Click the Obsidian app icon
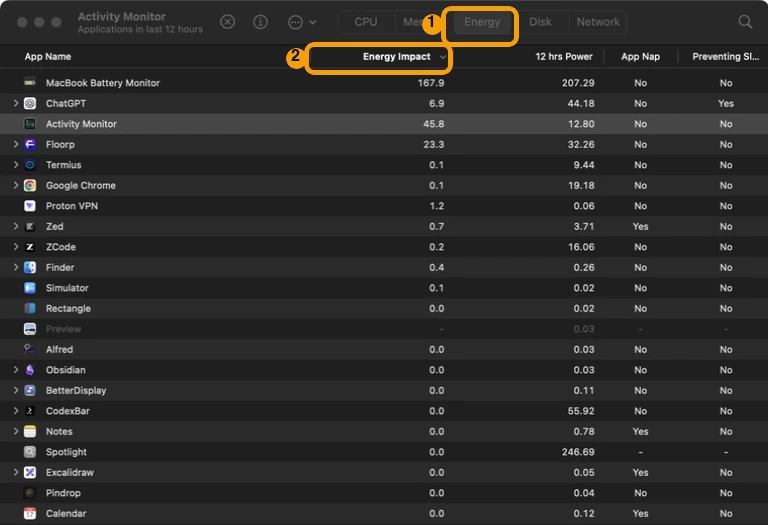Screen dimensions: 768x525 [x=30, y=370]
